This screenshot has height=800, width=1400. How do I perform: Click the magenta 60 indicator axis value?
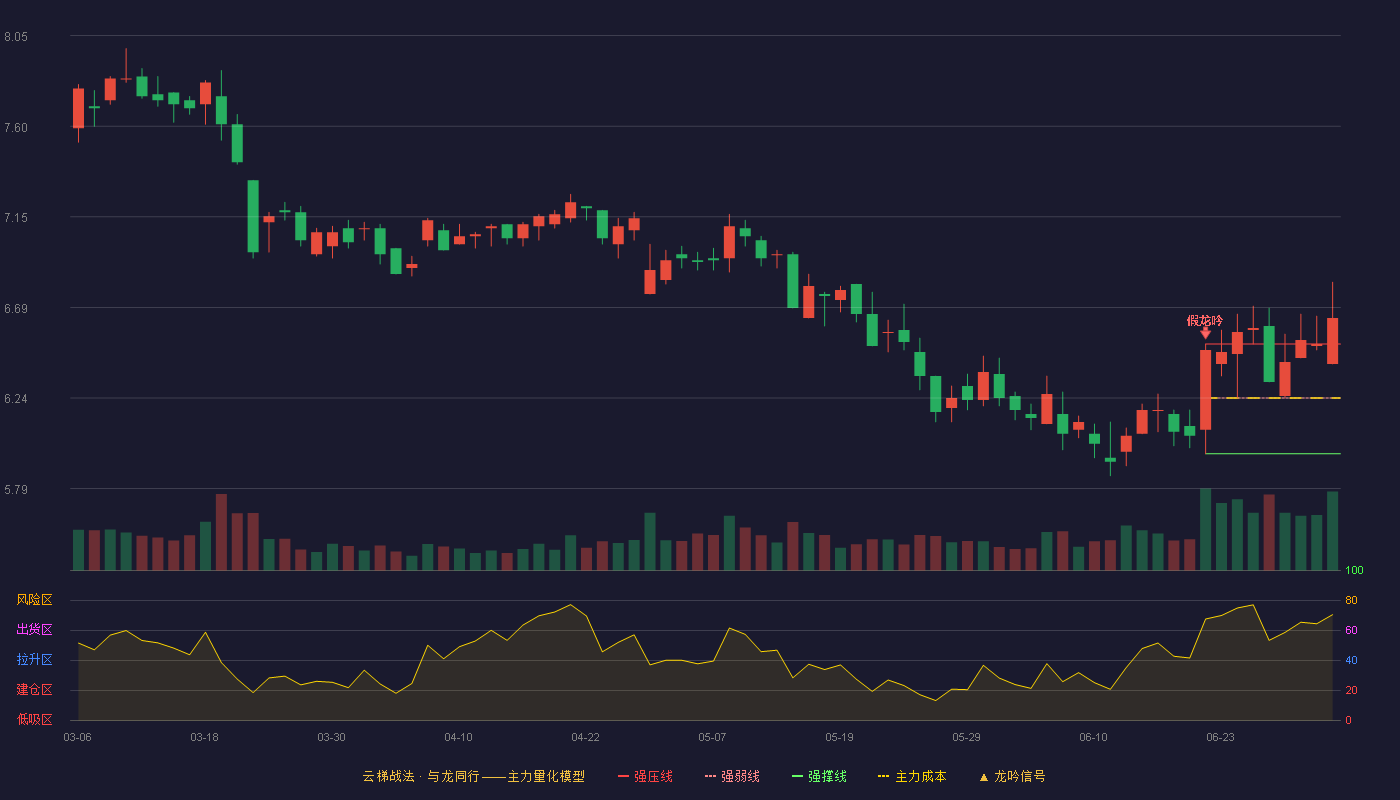[1351, 630]
